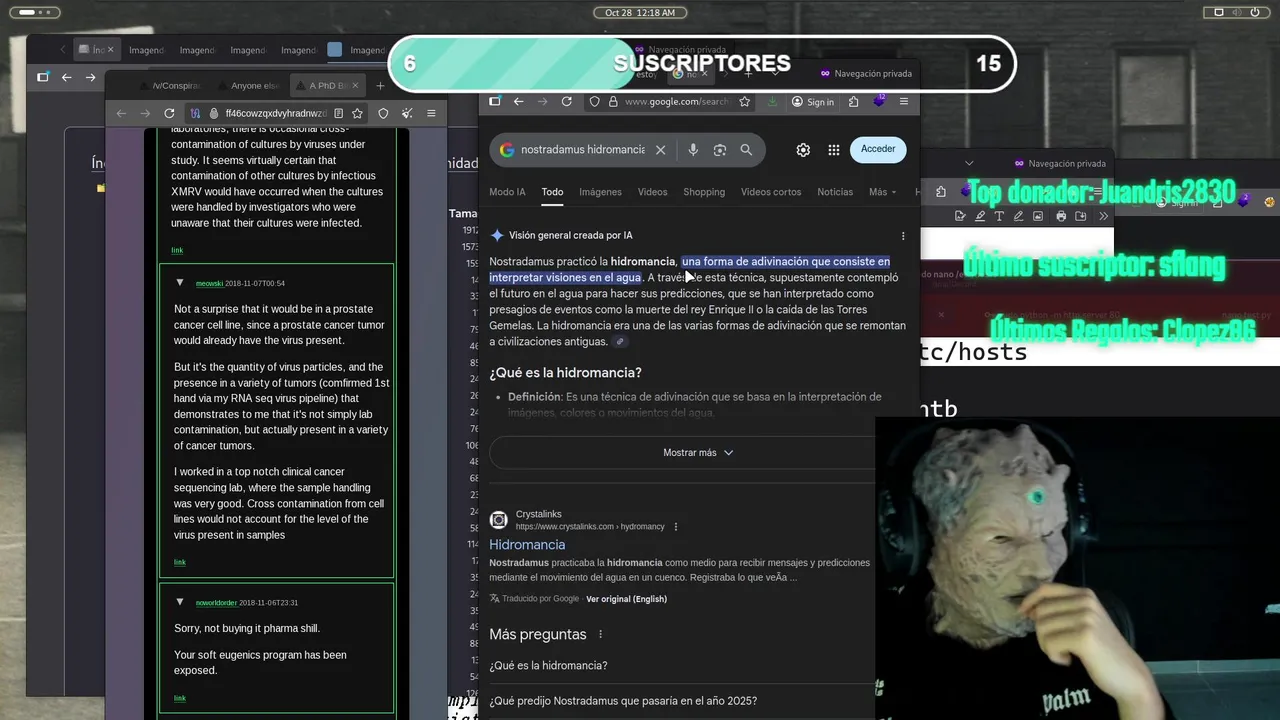Click Sign in in Google window toolbar
Screen dimensions: 1280x720
(813, 101)
